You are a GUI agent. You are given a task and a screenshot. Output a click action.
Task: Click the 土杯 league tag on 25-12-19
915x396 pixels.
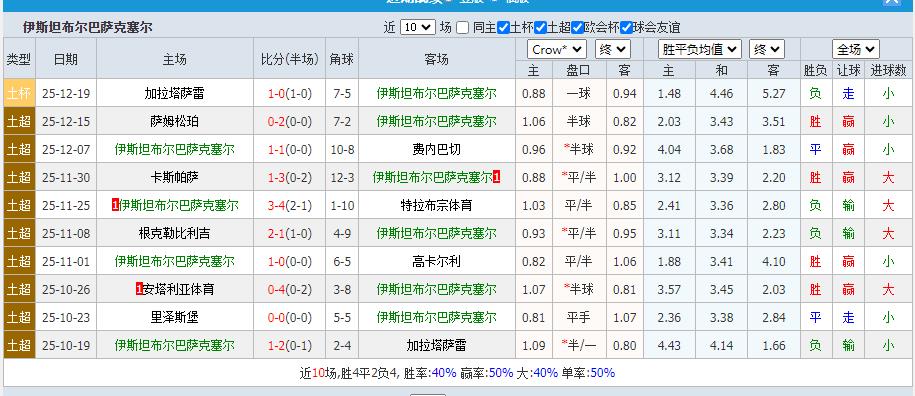click(x=19, y=93)
